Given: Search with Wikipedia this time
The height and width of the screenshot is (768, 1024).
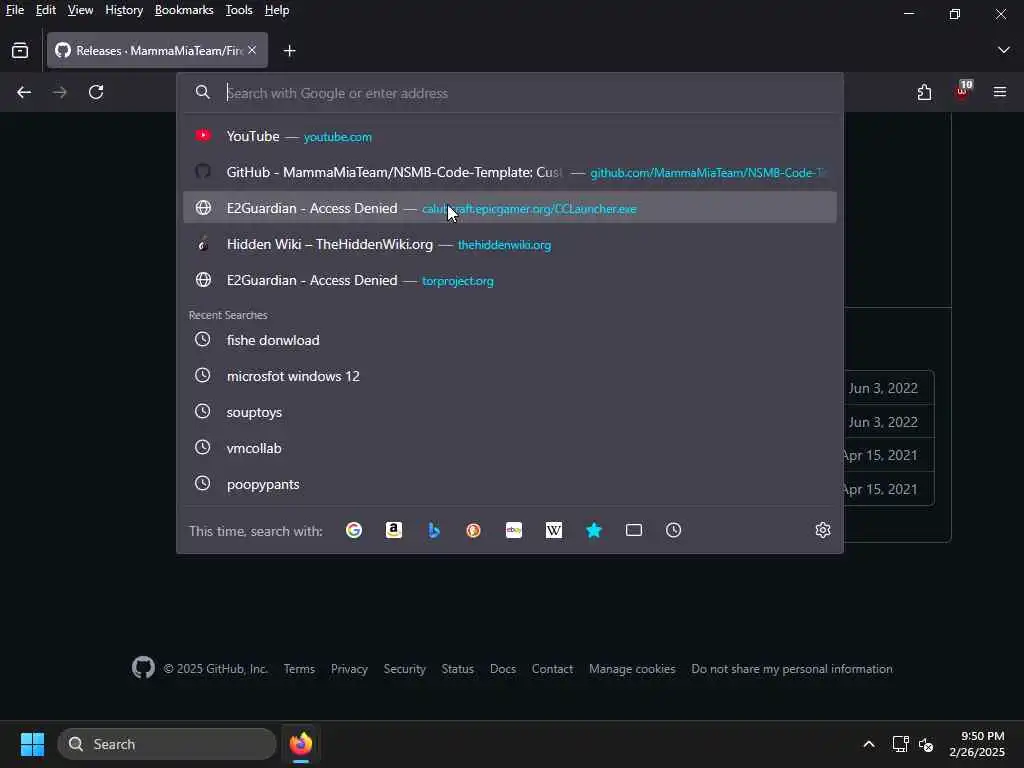Looking at the screenshot, I should pyautogui.click(x=554, y=530).
